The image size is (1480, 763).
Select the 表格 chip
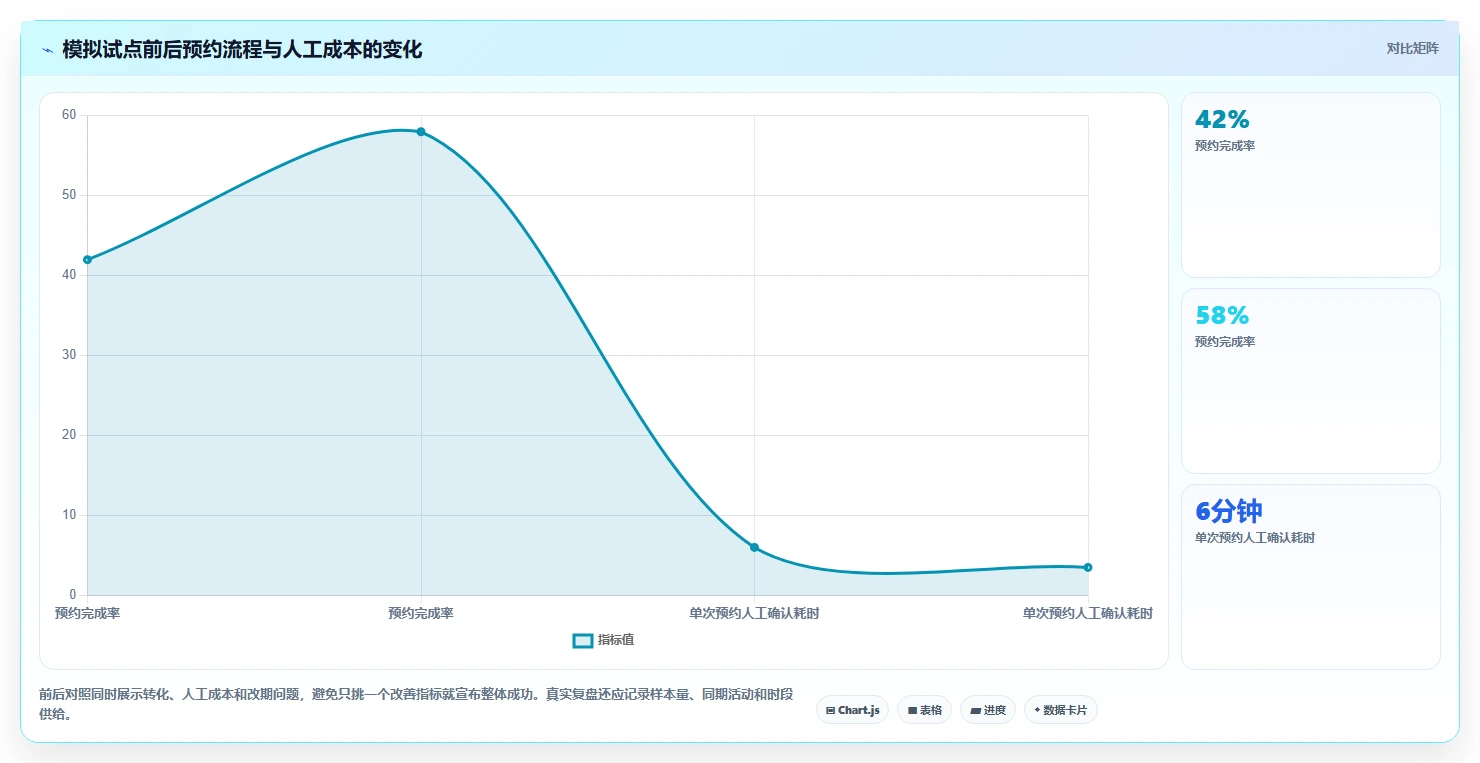[x=924, y=710]
